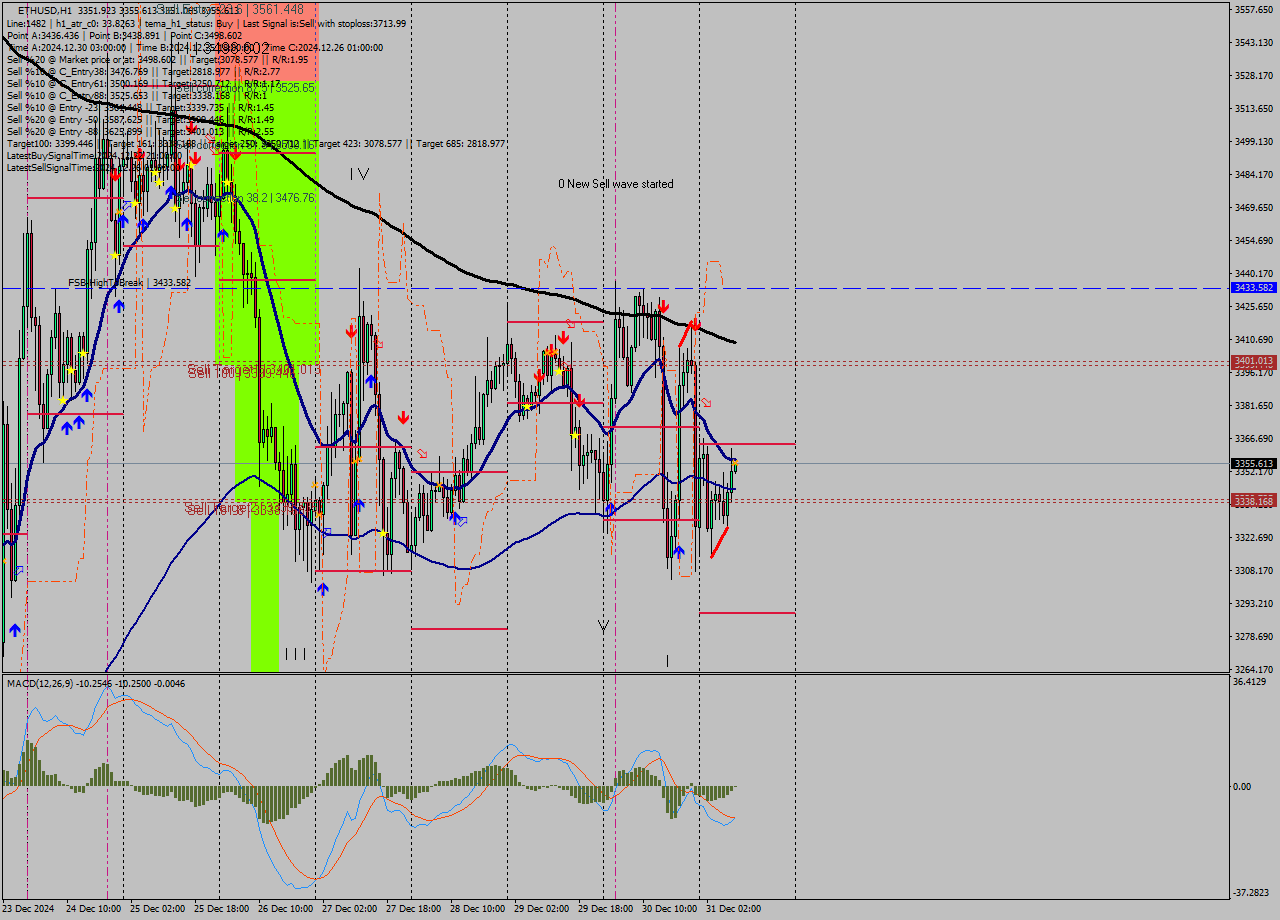The height and width of the screenshot is (920, 1280).
Task: Click the '25 Dec 02:00' time axis label
Action: 157,909
